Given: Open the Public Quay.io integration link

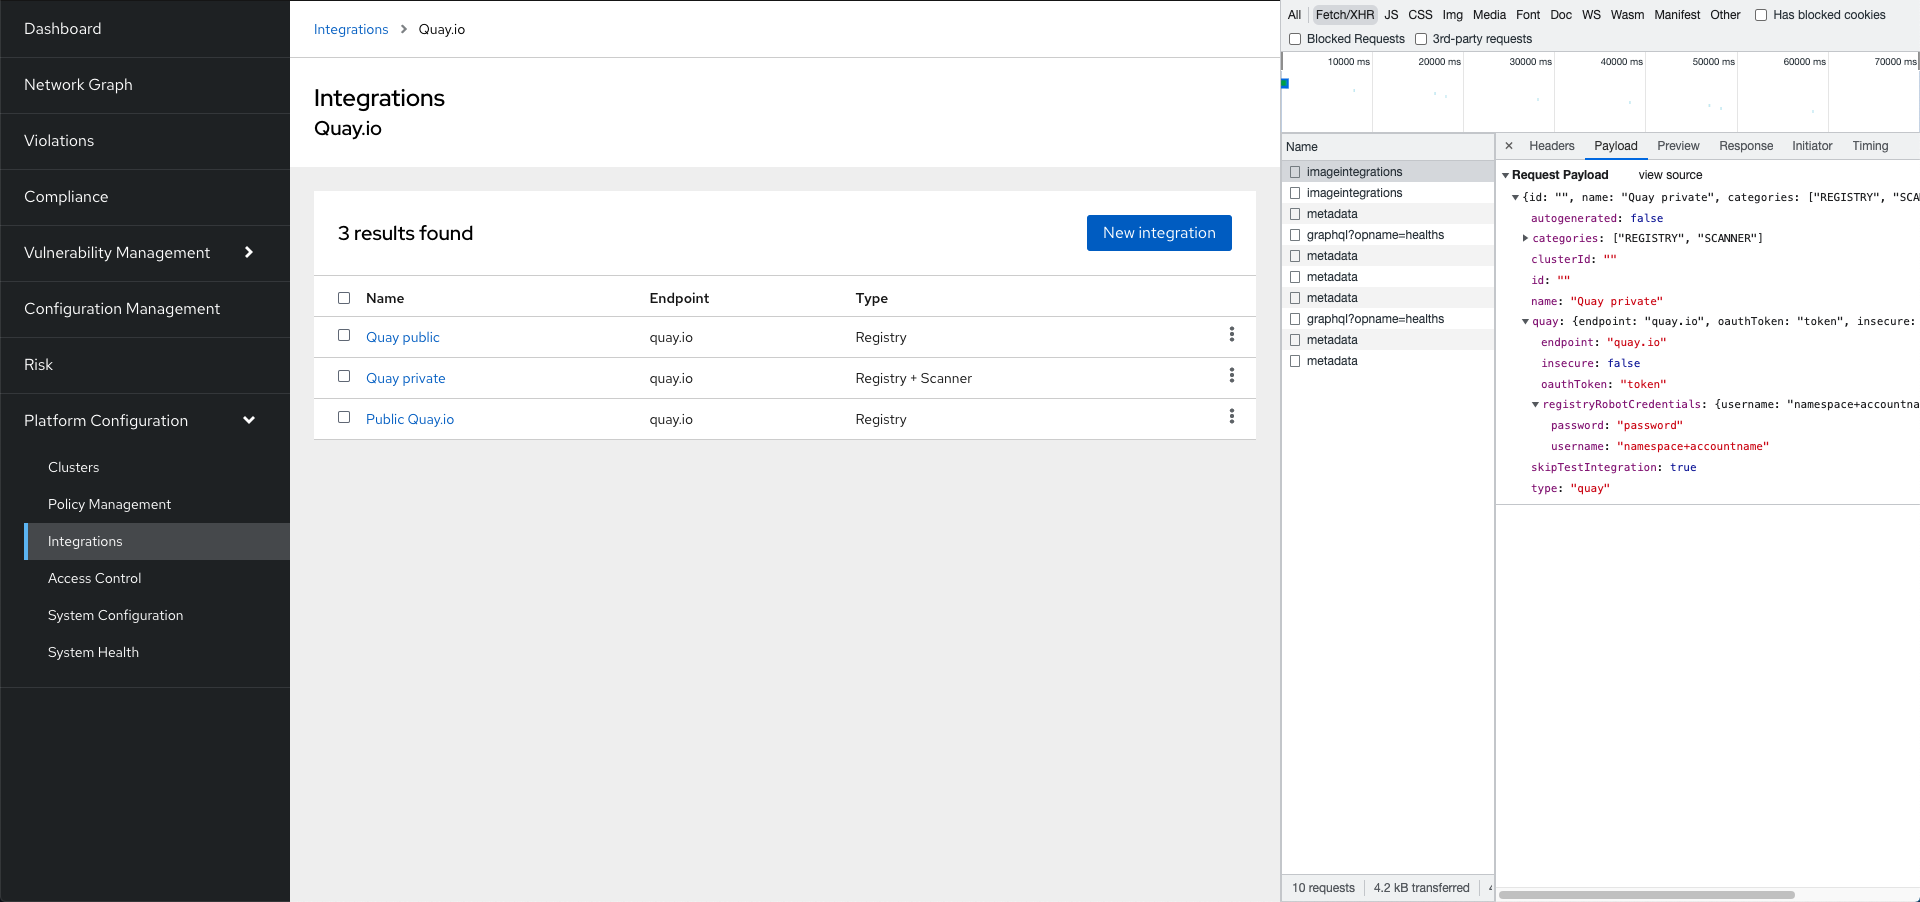Looking at the screenshot, I should (410, 419).
